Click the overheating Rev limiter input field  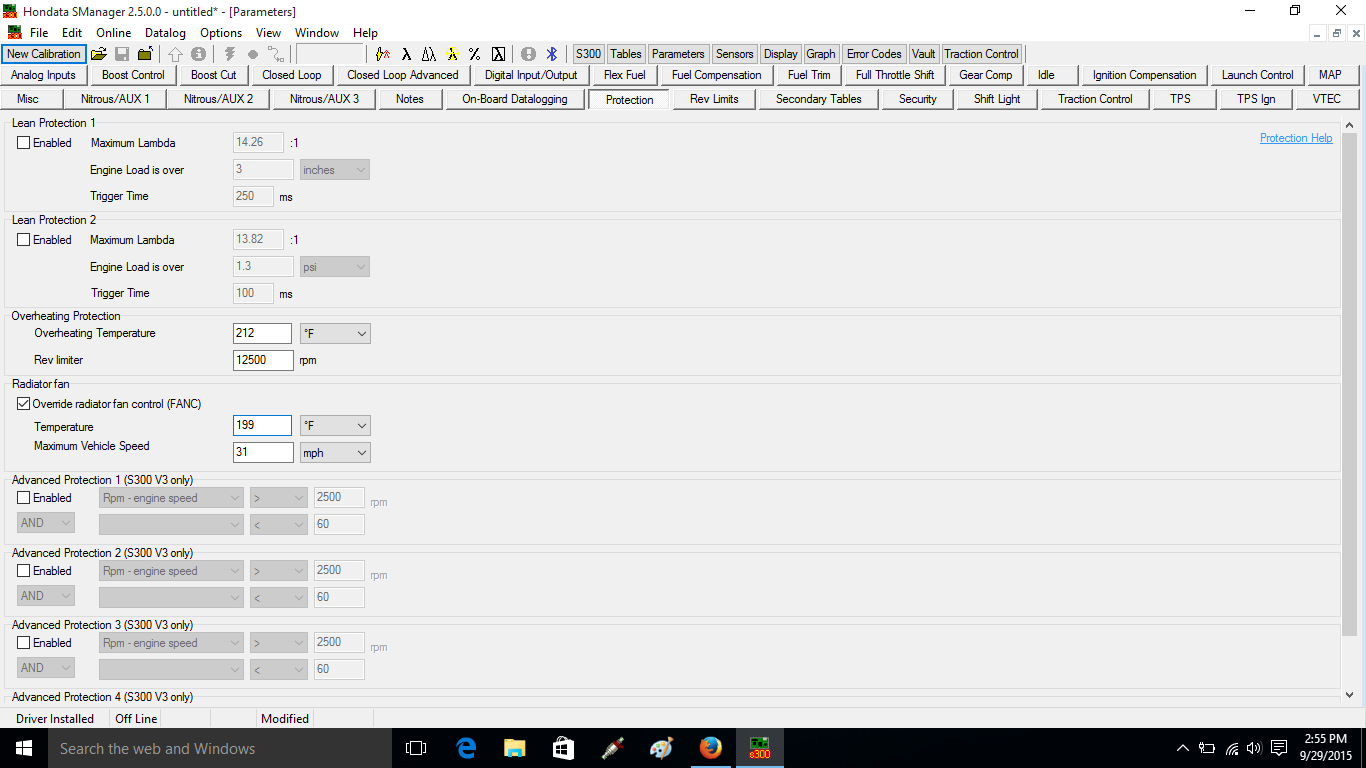click(x=263, y=360)
